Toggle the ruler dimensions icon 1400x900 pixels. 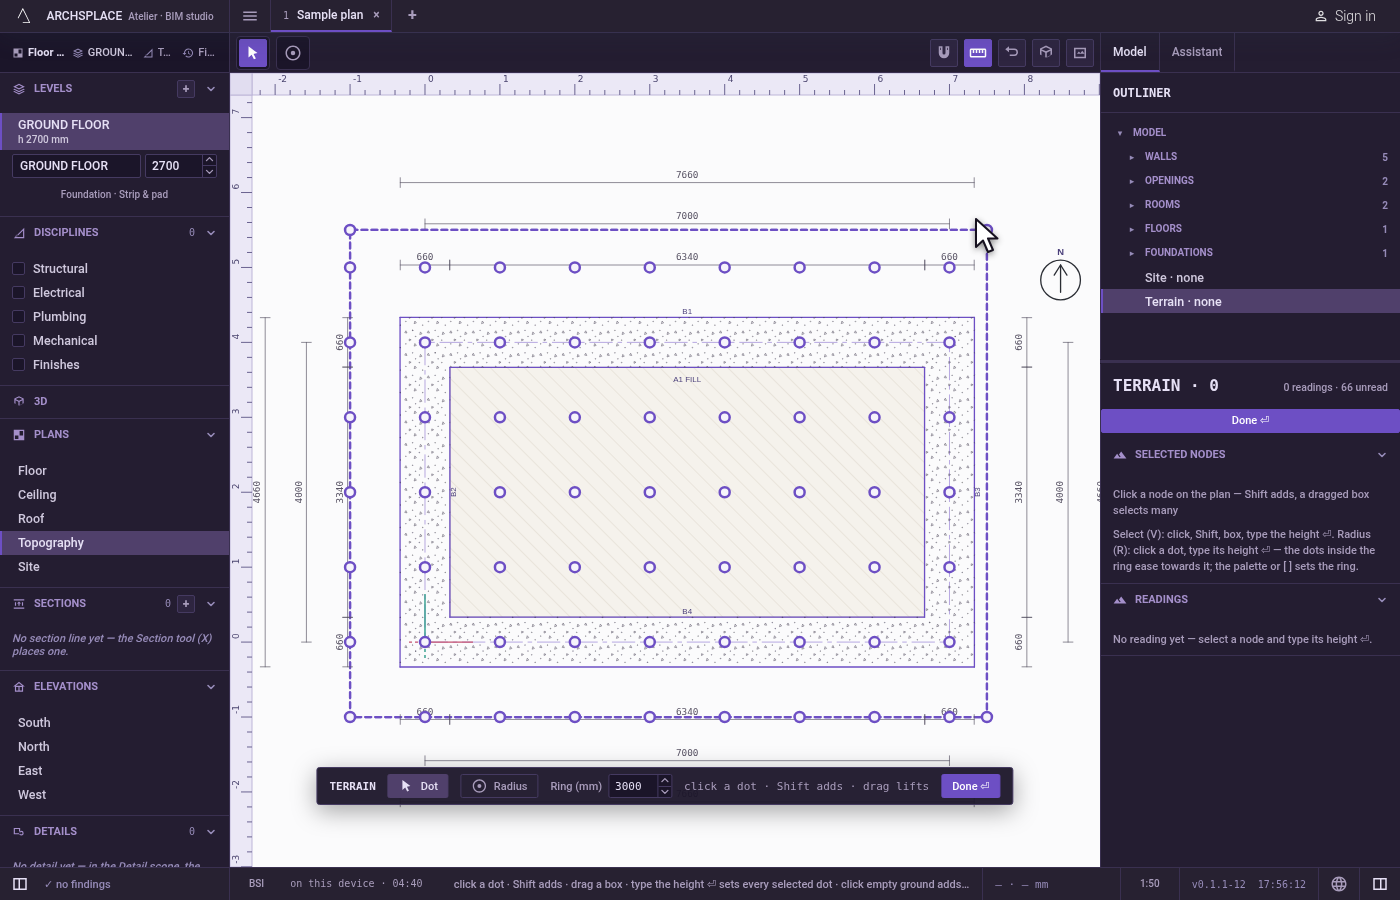978,53
